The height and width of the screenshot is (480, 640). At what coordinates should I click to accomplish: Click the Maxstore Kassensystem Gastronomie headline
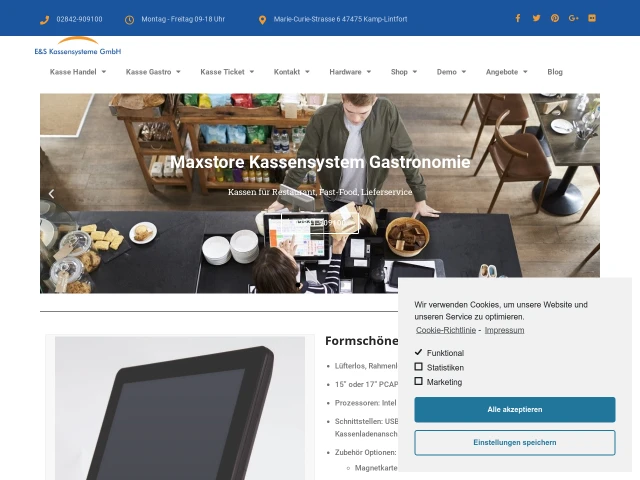[x=320, y=162]
